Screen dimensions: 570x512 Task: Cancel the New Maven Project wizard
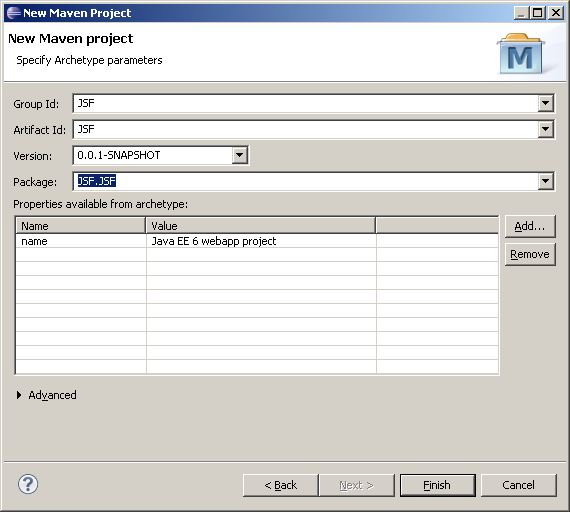[x=519, y=485]
